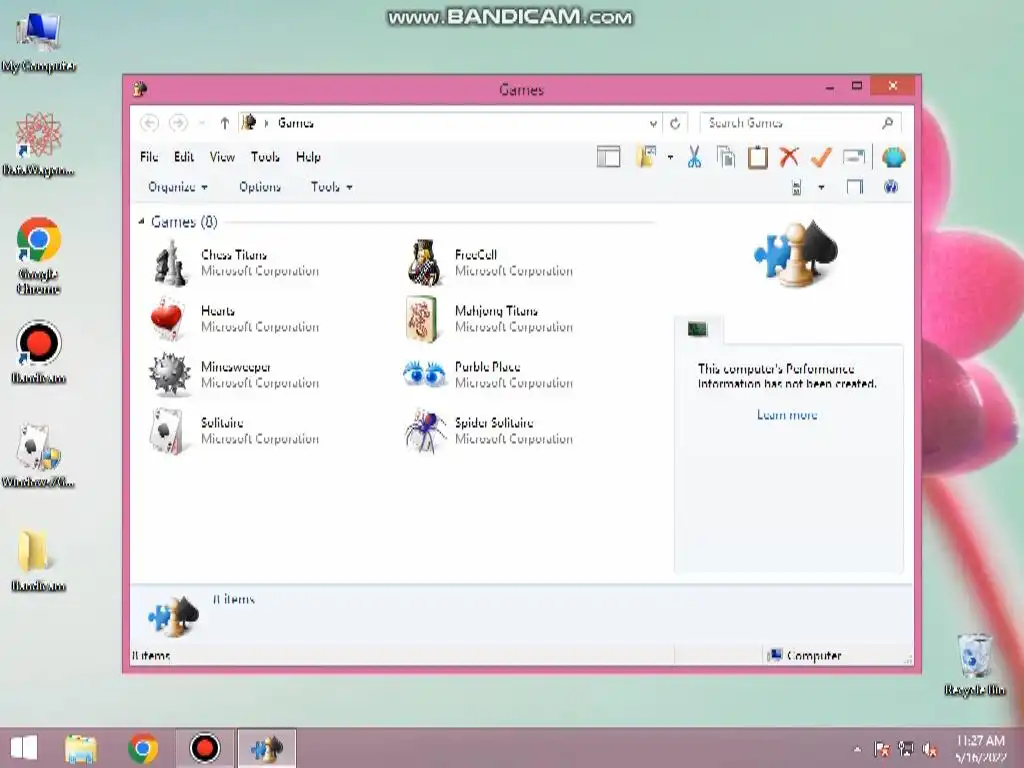Click the refresh address bar button
Viewport: 1024px width, 768px height.
point(675,123)
